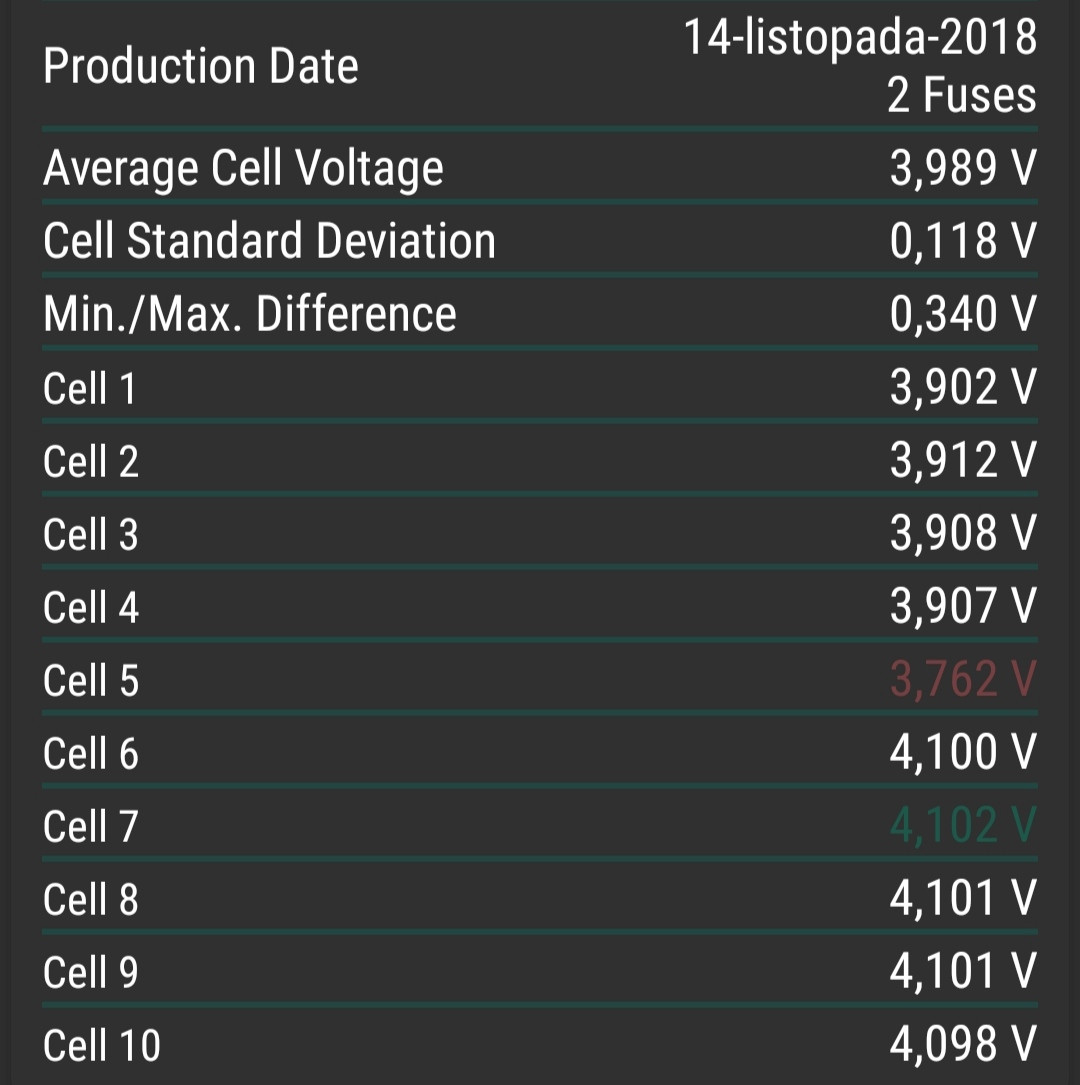This screenshot has width=1080, height=1085.
Task: Tap the red Cell 5 voltage value
Action: tap(962, 680)
